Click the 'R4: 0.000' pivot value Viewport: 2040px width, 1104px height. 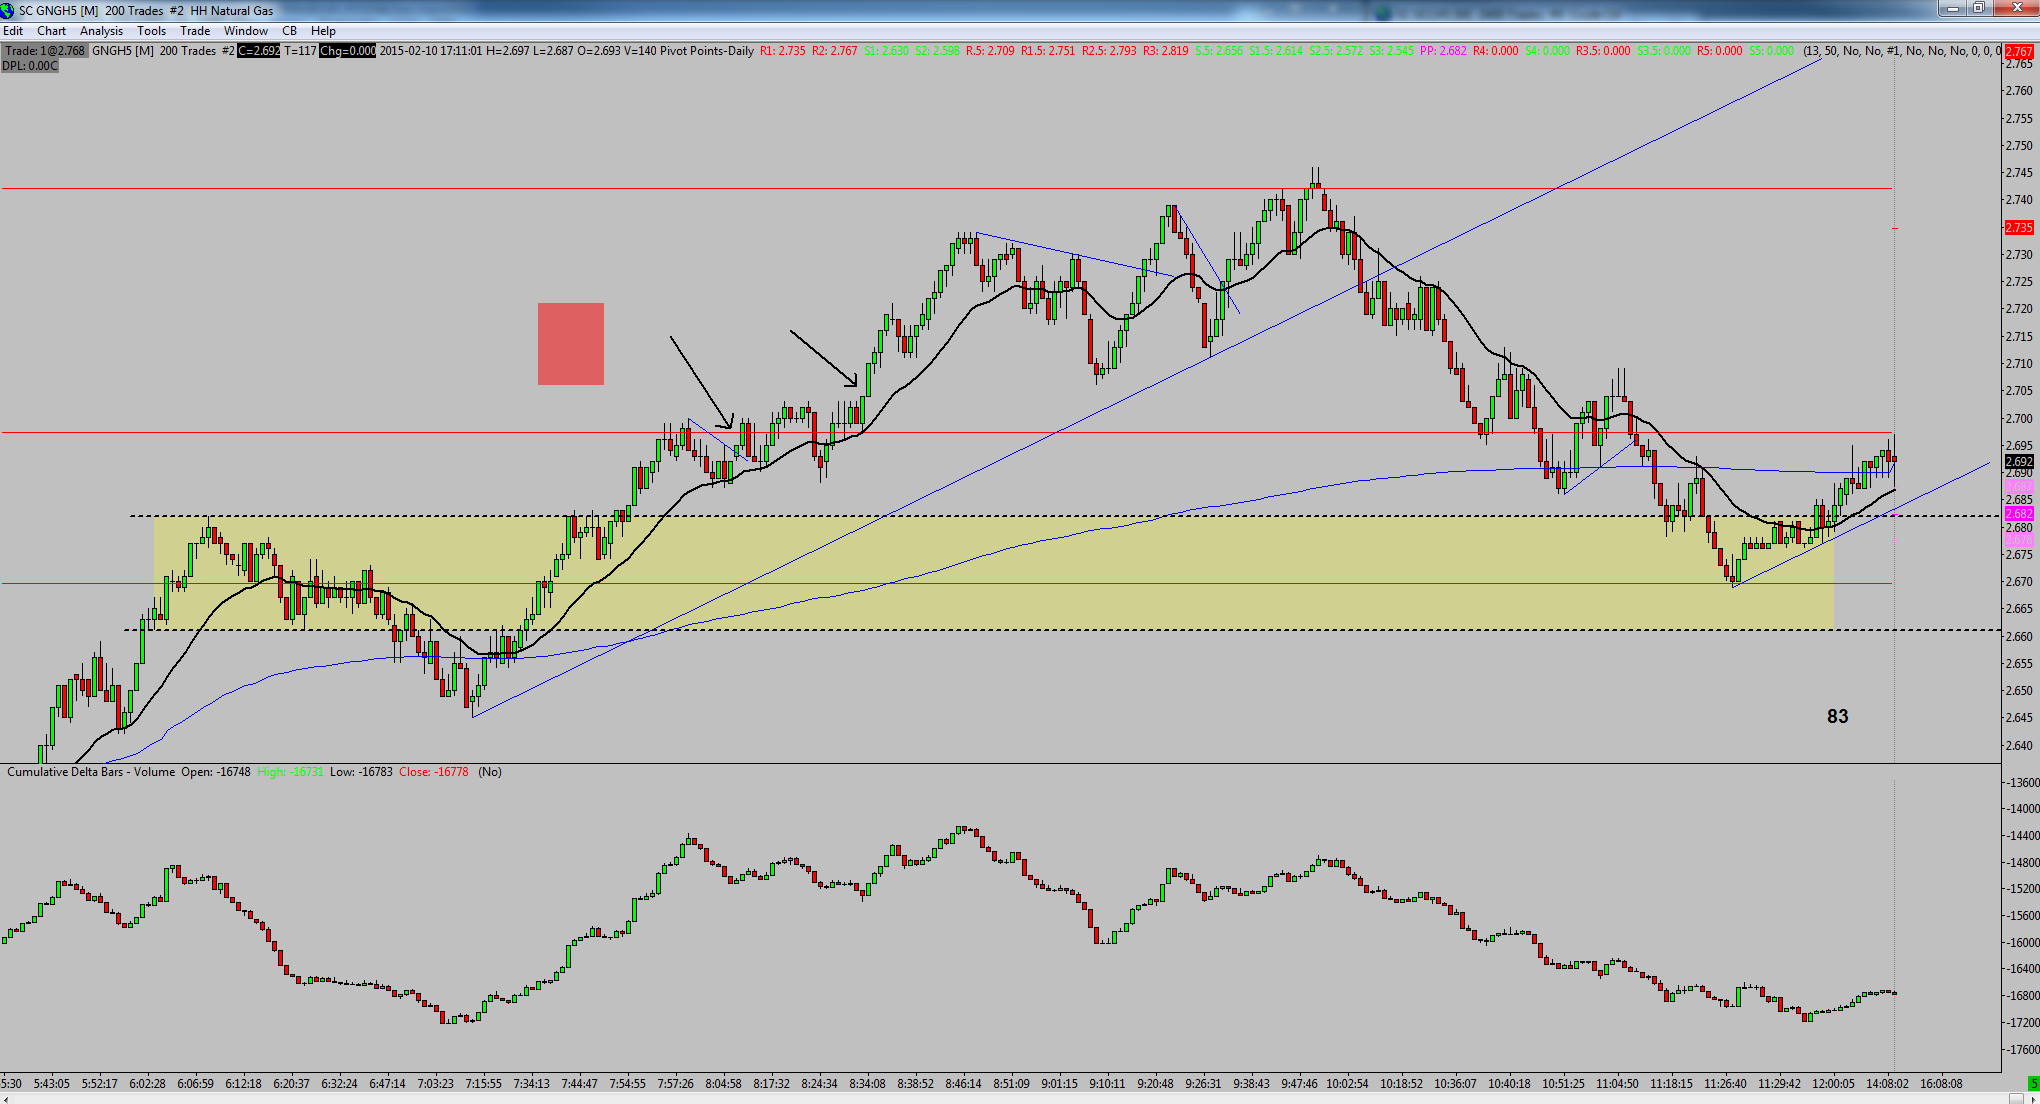point(1495,51)
